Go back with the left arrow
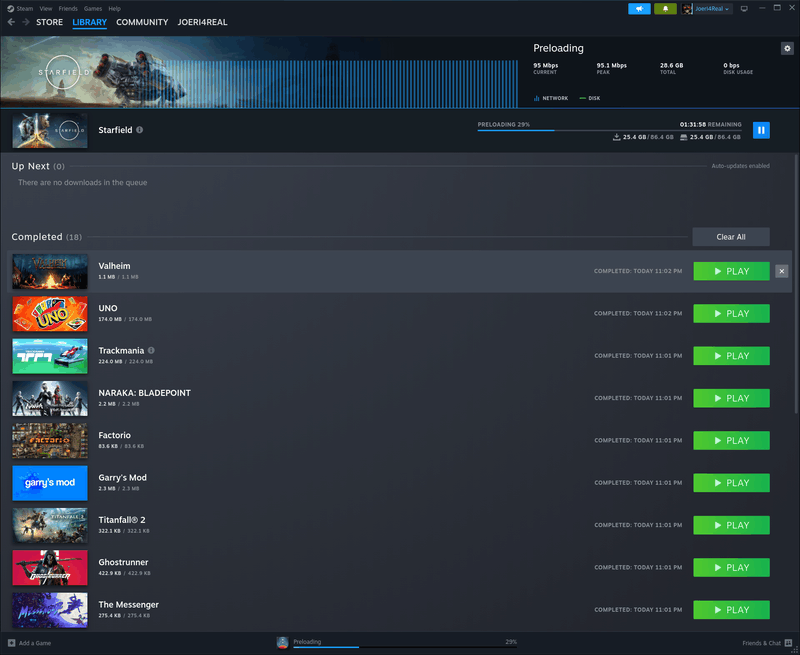 [x=11, y=22]
